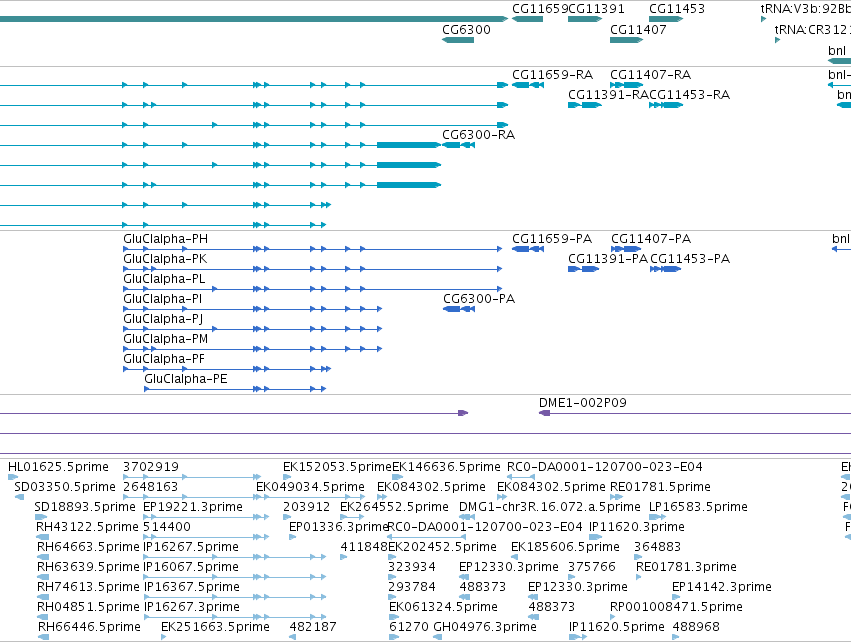
Task: Open EST EP14142.3prime
Action: [x=721, y=587]
